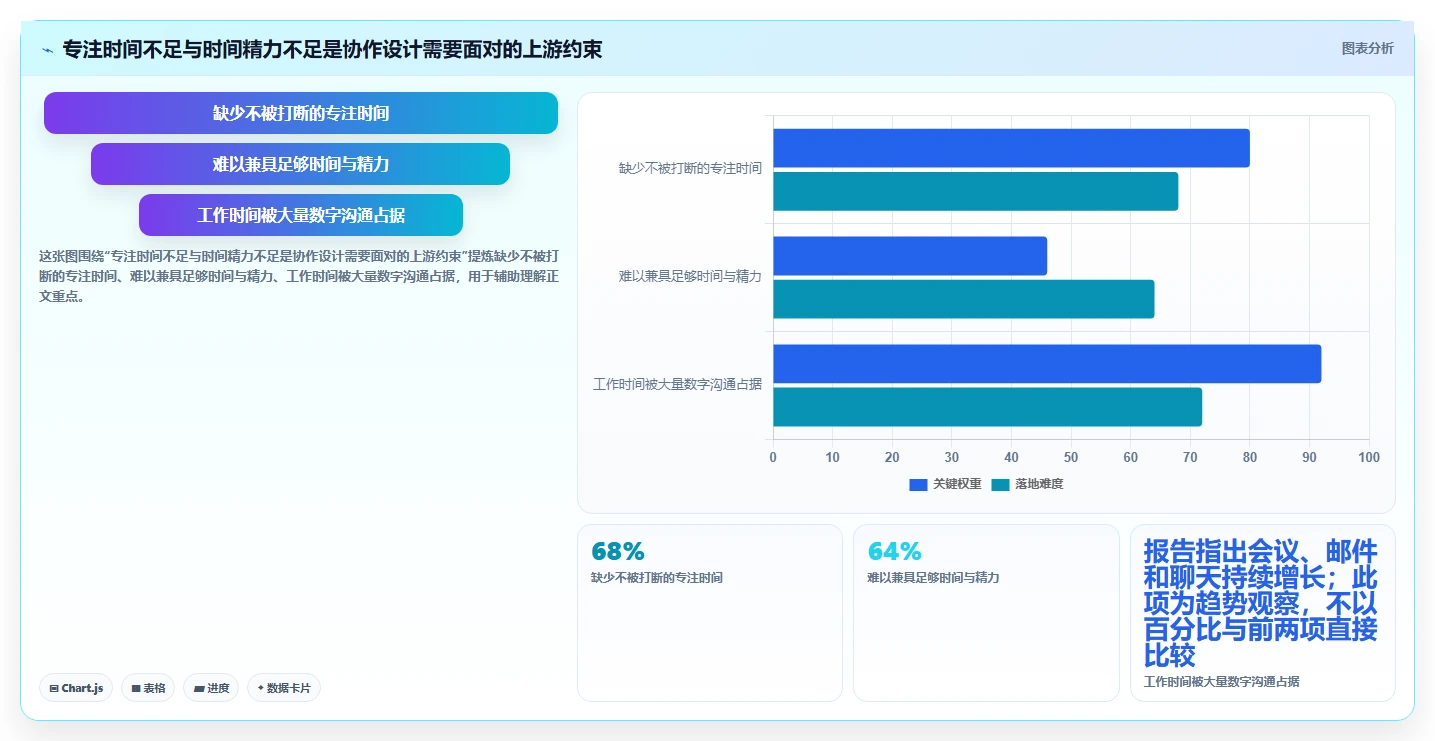Screen dimensions: 1435x741
Task: Click the icon inside the Chart.js chip
Action: (54, 689)
